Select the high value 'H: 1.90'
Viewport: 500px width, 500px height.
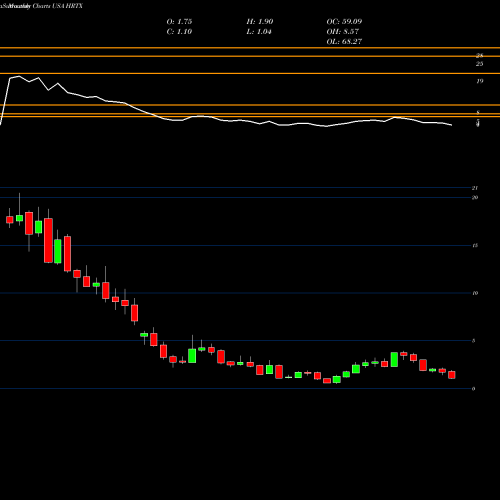pyautogui.click(x=260, y=22)
